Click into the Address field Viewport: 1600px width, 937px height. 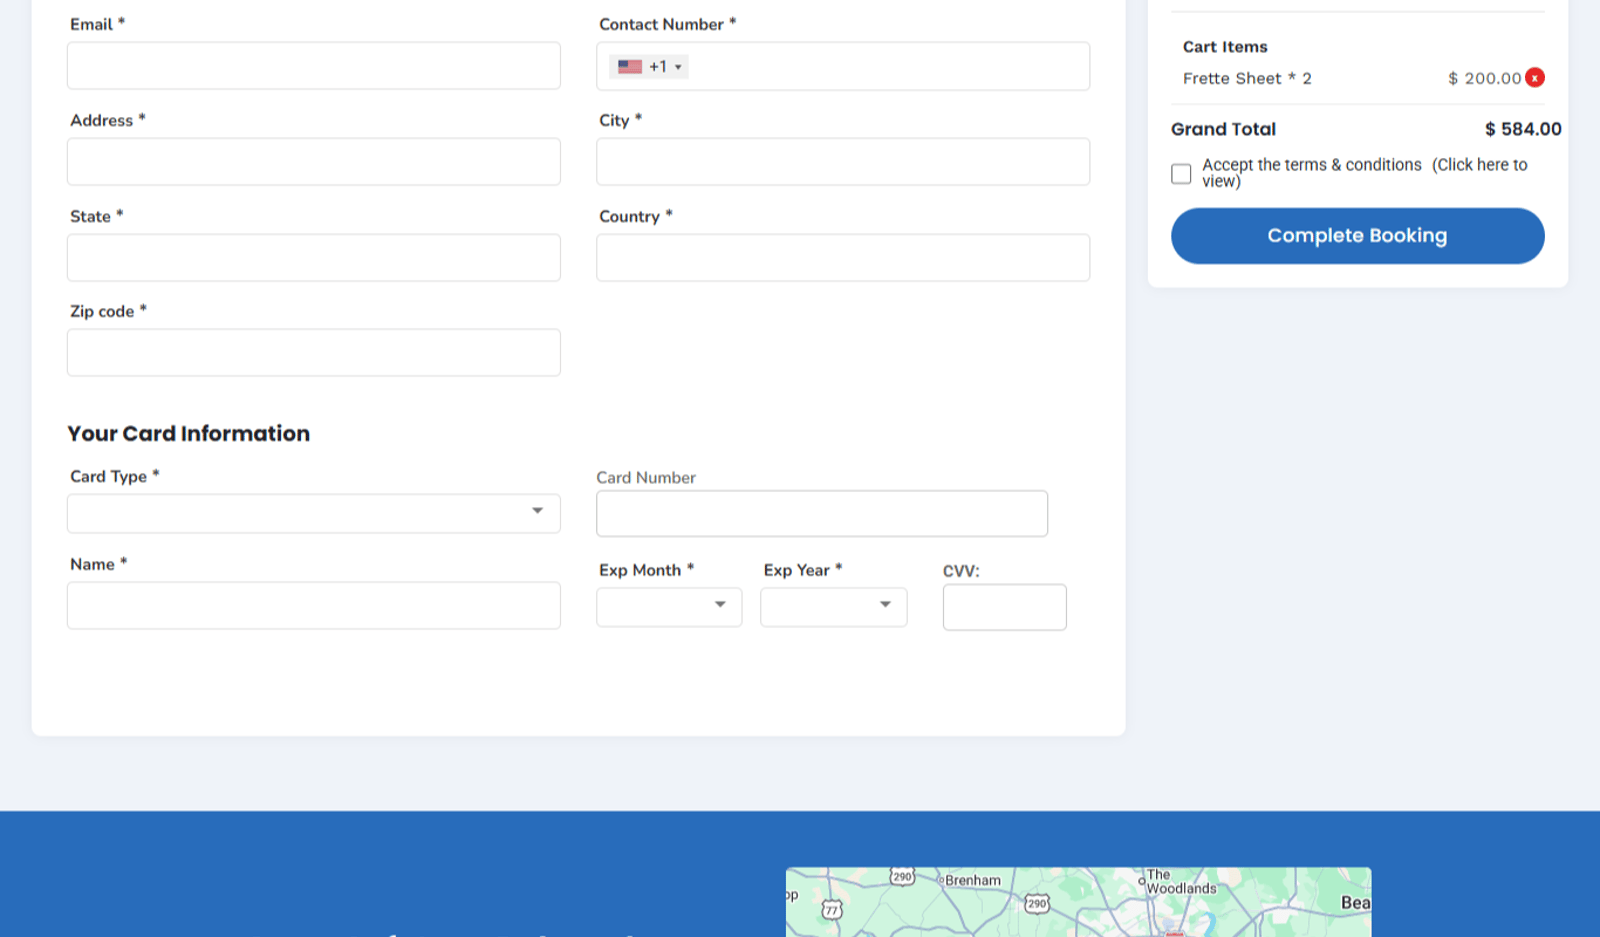pyautogui.click(x=314, y=162)
